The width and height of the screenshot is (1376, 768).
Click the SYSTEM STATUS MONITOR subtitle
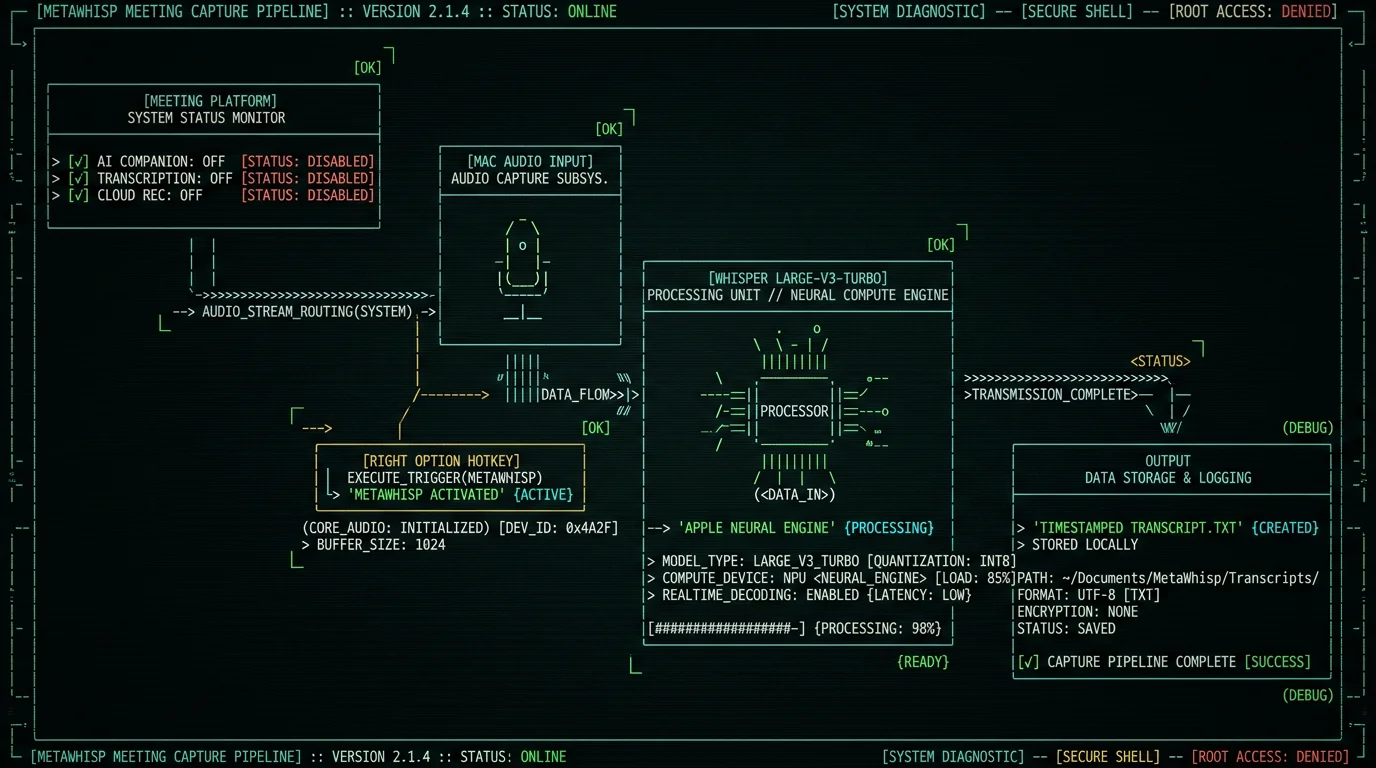pos(206,118)
